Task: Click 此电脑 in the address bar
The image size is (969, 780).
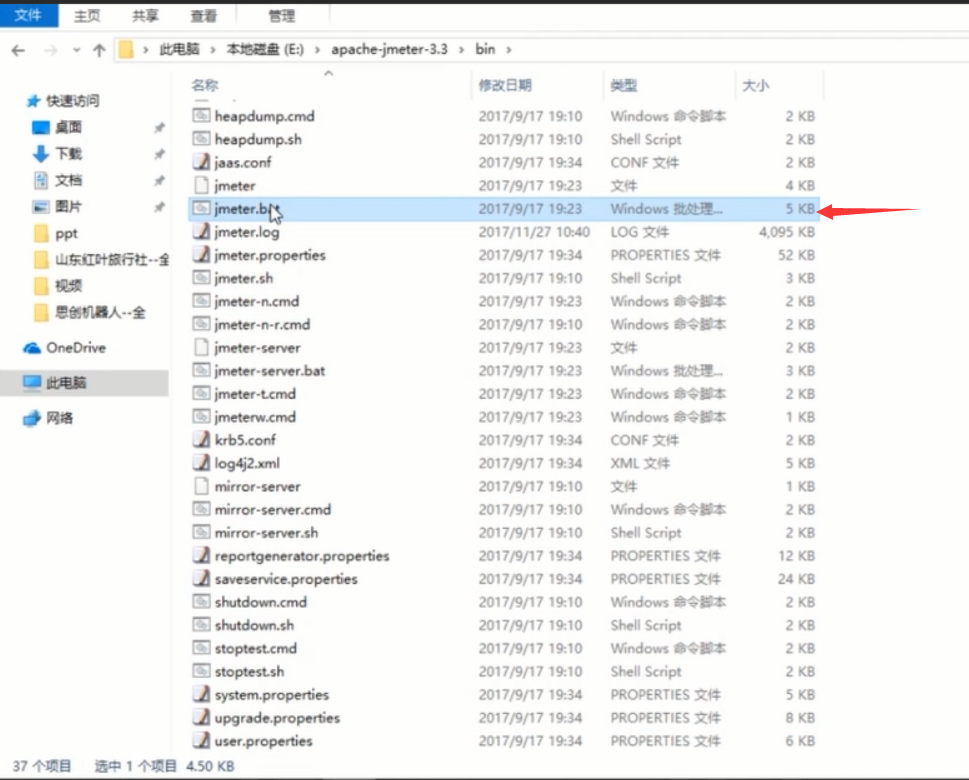Action: [179, 49]
